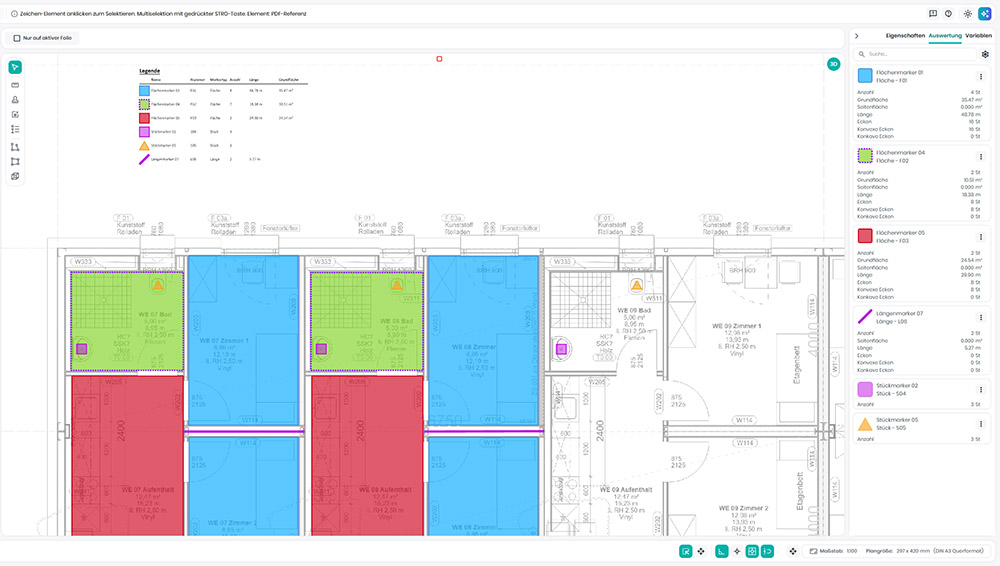
Task: Click purple square marker in WE 09 Bad
Action: click(561, 349)
